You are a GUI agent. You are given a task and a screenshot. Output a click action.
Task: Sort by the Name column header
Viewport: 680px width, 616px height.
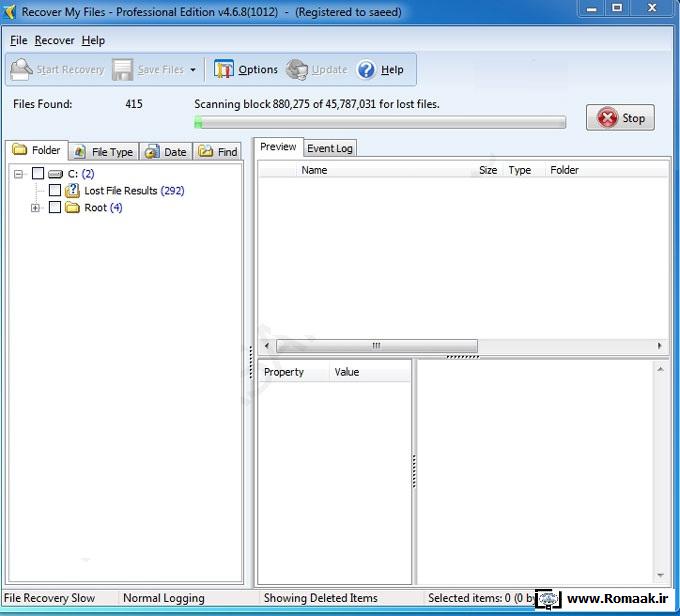tap(314, 170)
